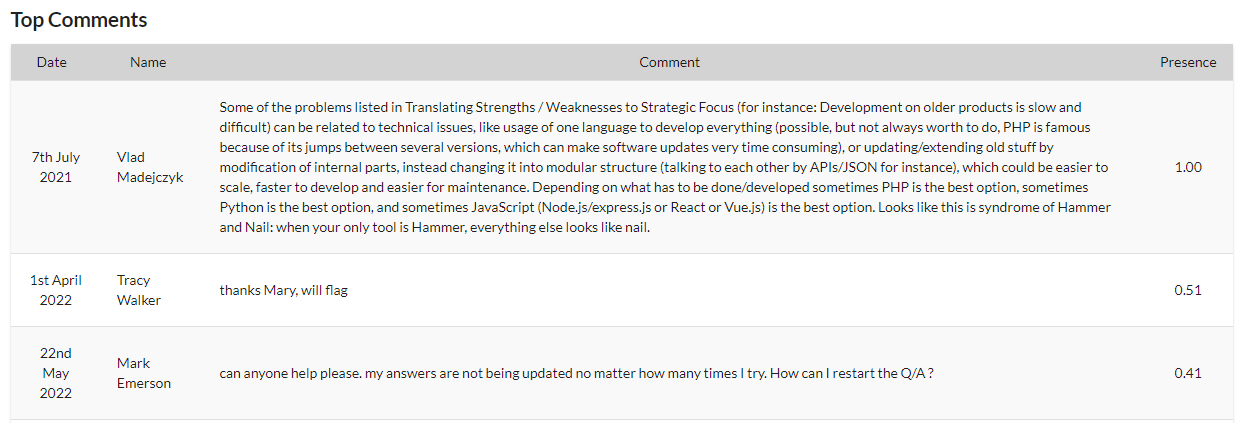Sort by the Name column header

[148, 62]
